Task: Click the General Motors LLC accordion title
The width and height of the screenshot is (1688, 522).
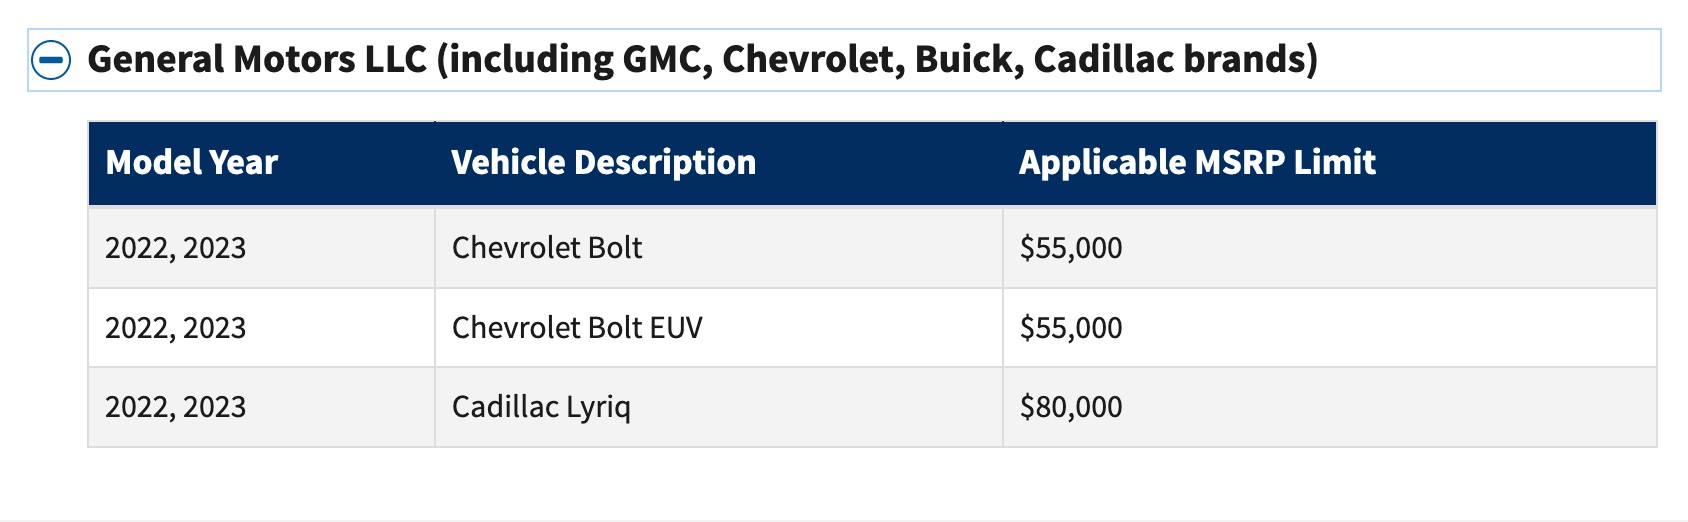Action: (x=702, y=60)
